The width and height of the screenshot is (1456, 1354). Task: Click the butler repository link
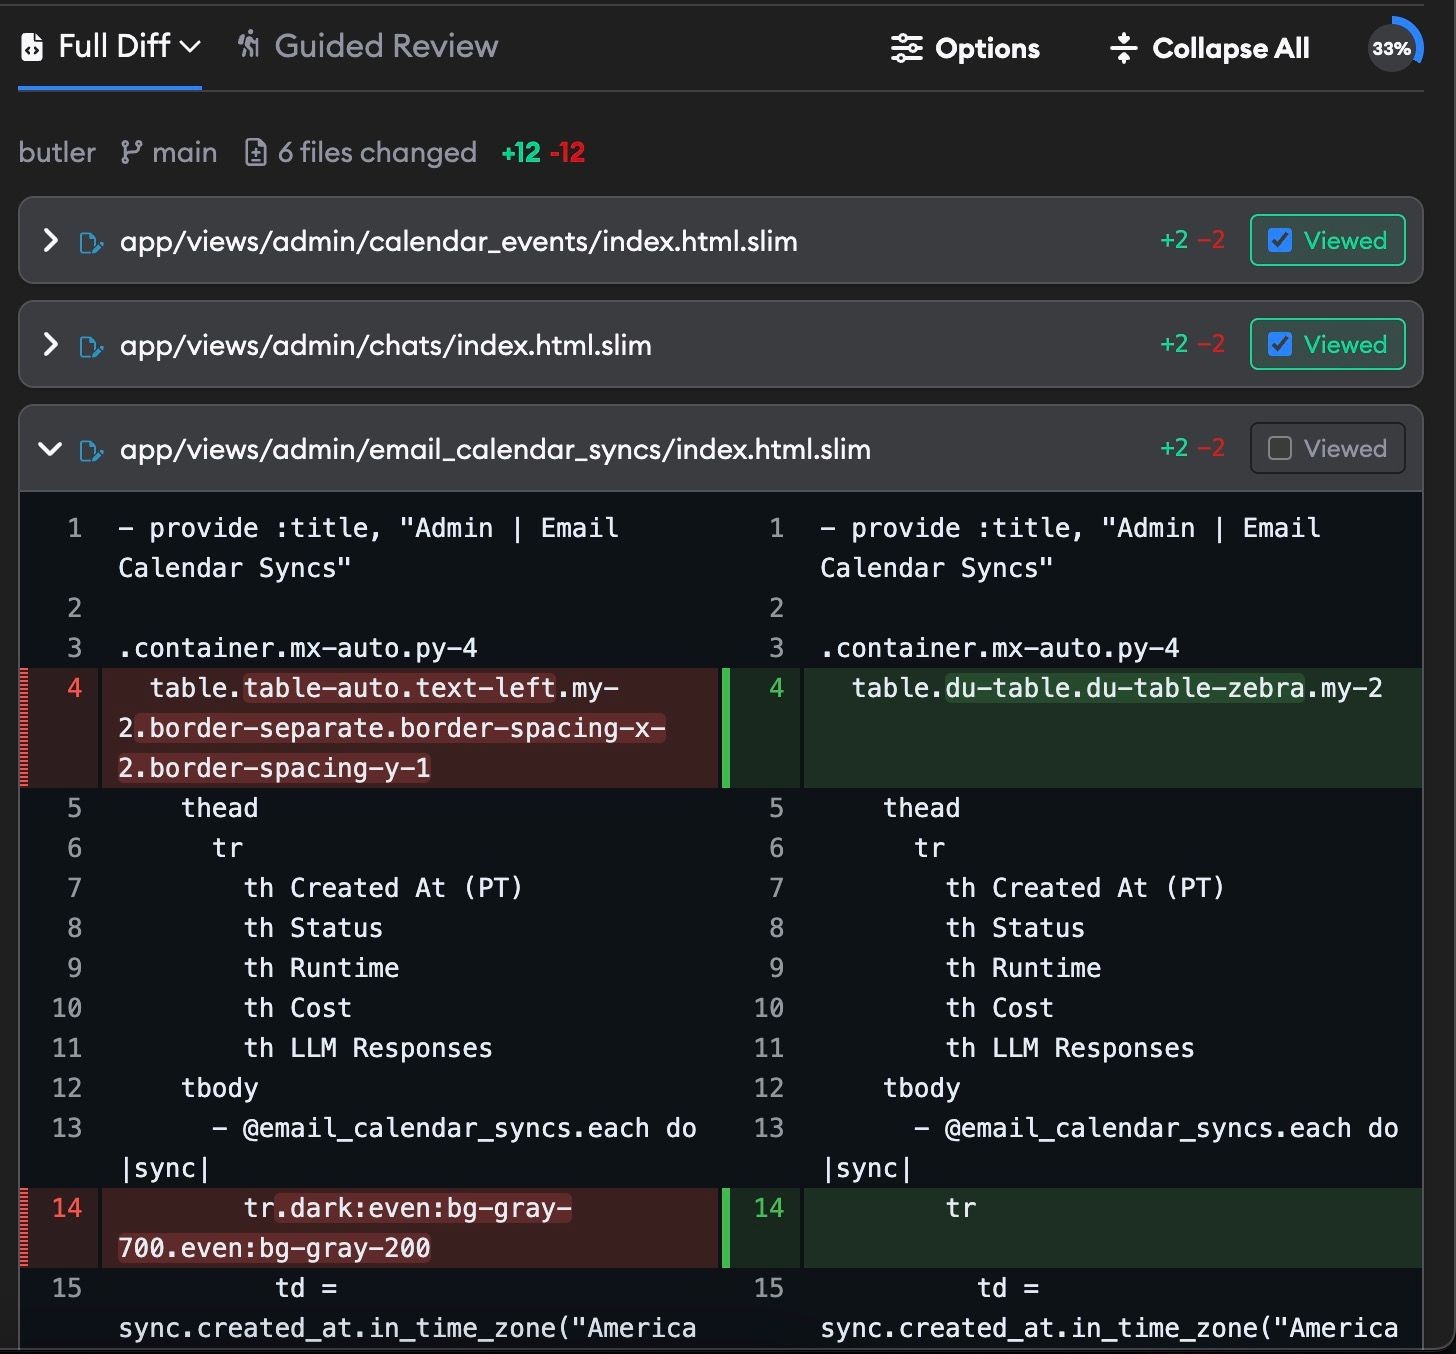click(57, 152)
